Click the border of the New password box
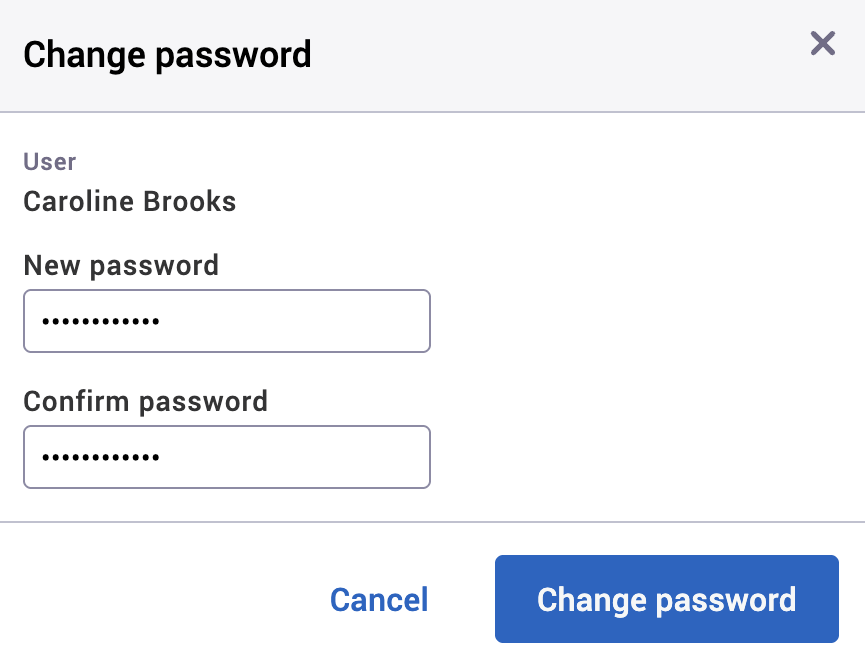The image size is (865, 669). 226,292
